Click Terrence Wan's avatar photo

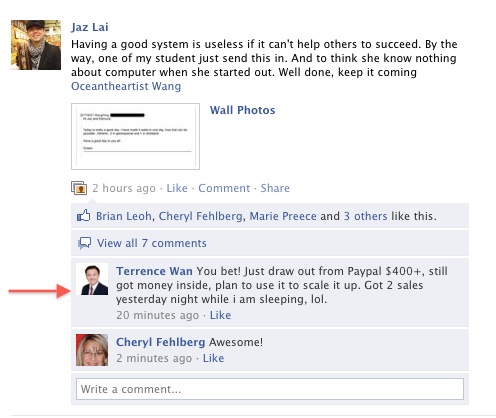pos(92,279)
